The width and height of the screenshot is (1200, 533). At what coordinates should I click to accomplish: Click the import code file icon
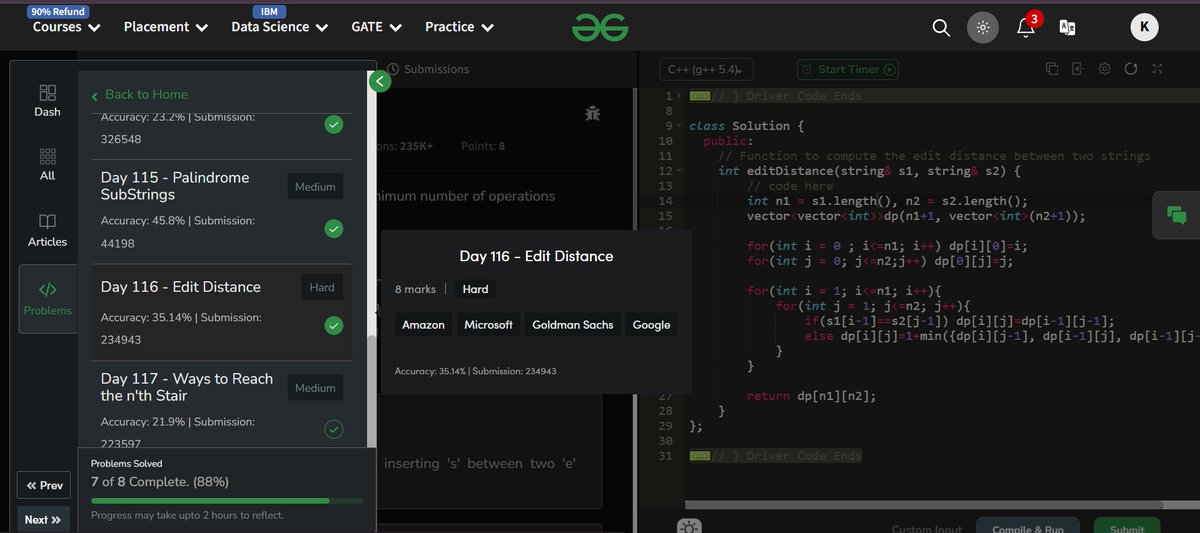(x=1077, y=69)
